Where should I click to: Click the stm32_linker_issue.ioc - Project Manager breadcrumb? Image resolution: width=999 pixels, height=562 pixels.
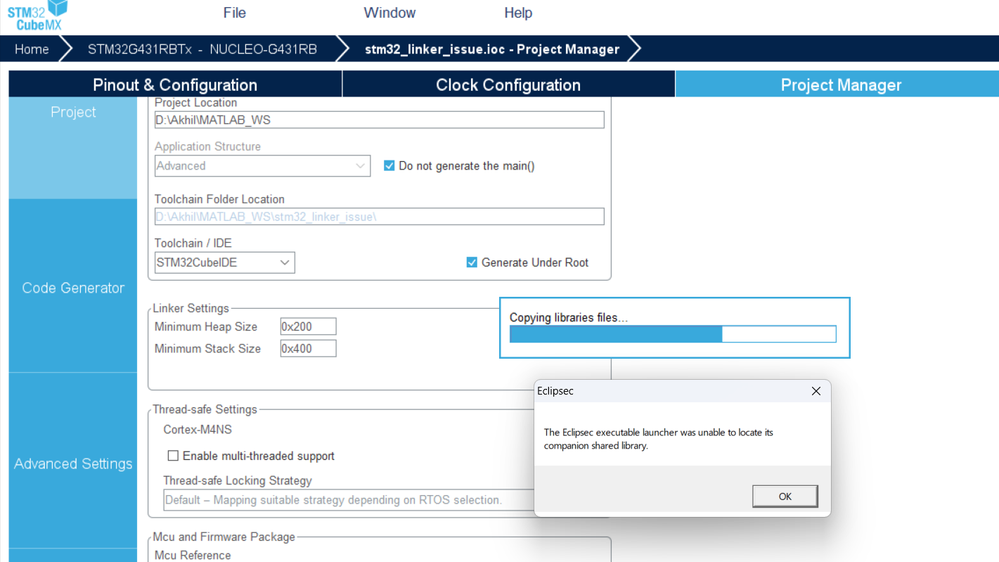pyautogui.click(x=492, y=49)
